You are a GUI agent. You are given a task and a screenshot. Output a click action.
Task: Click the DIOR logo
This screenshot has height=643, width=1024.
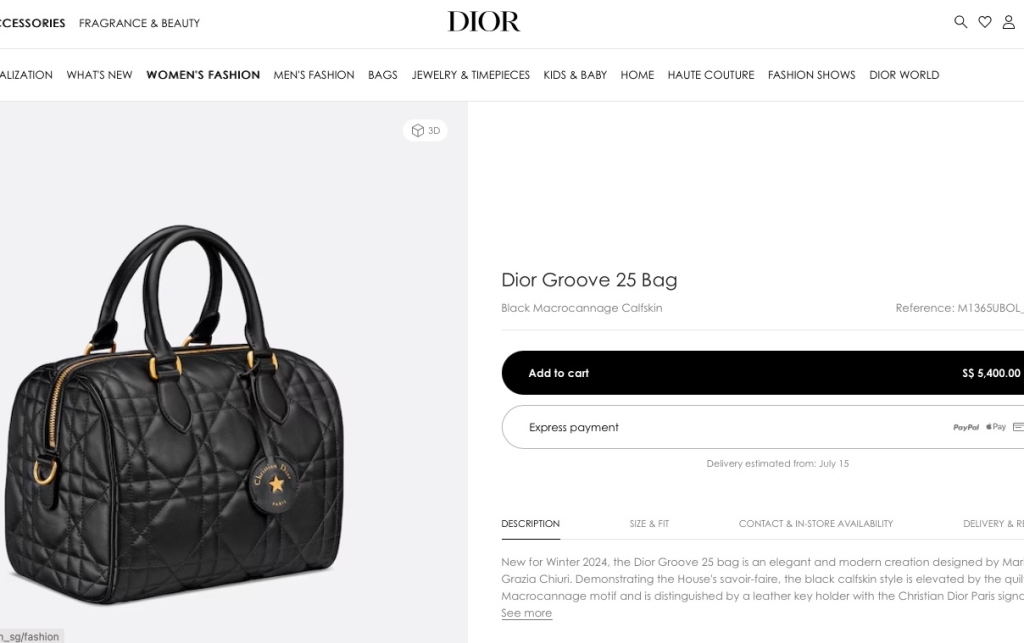[483, 22]
